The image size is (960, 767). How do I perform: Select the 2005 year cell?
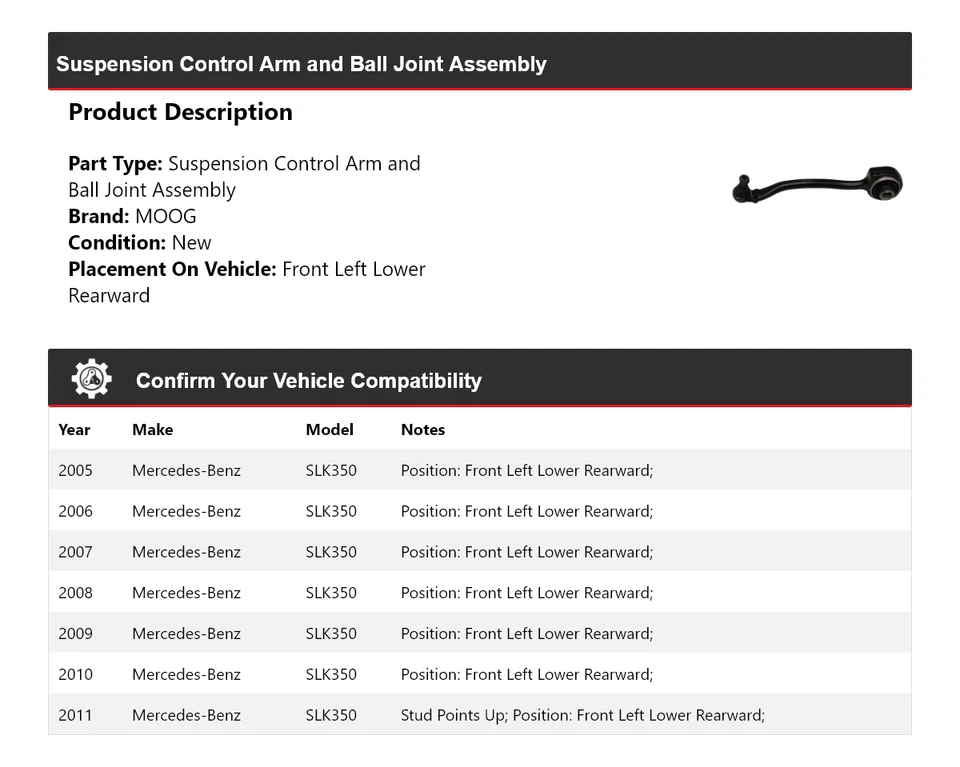(75, 470)
